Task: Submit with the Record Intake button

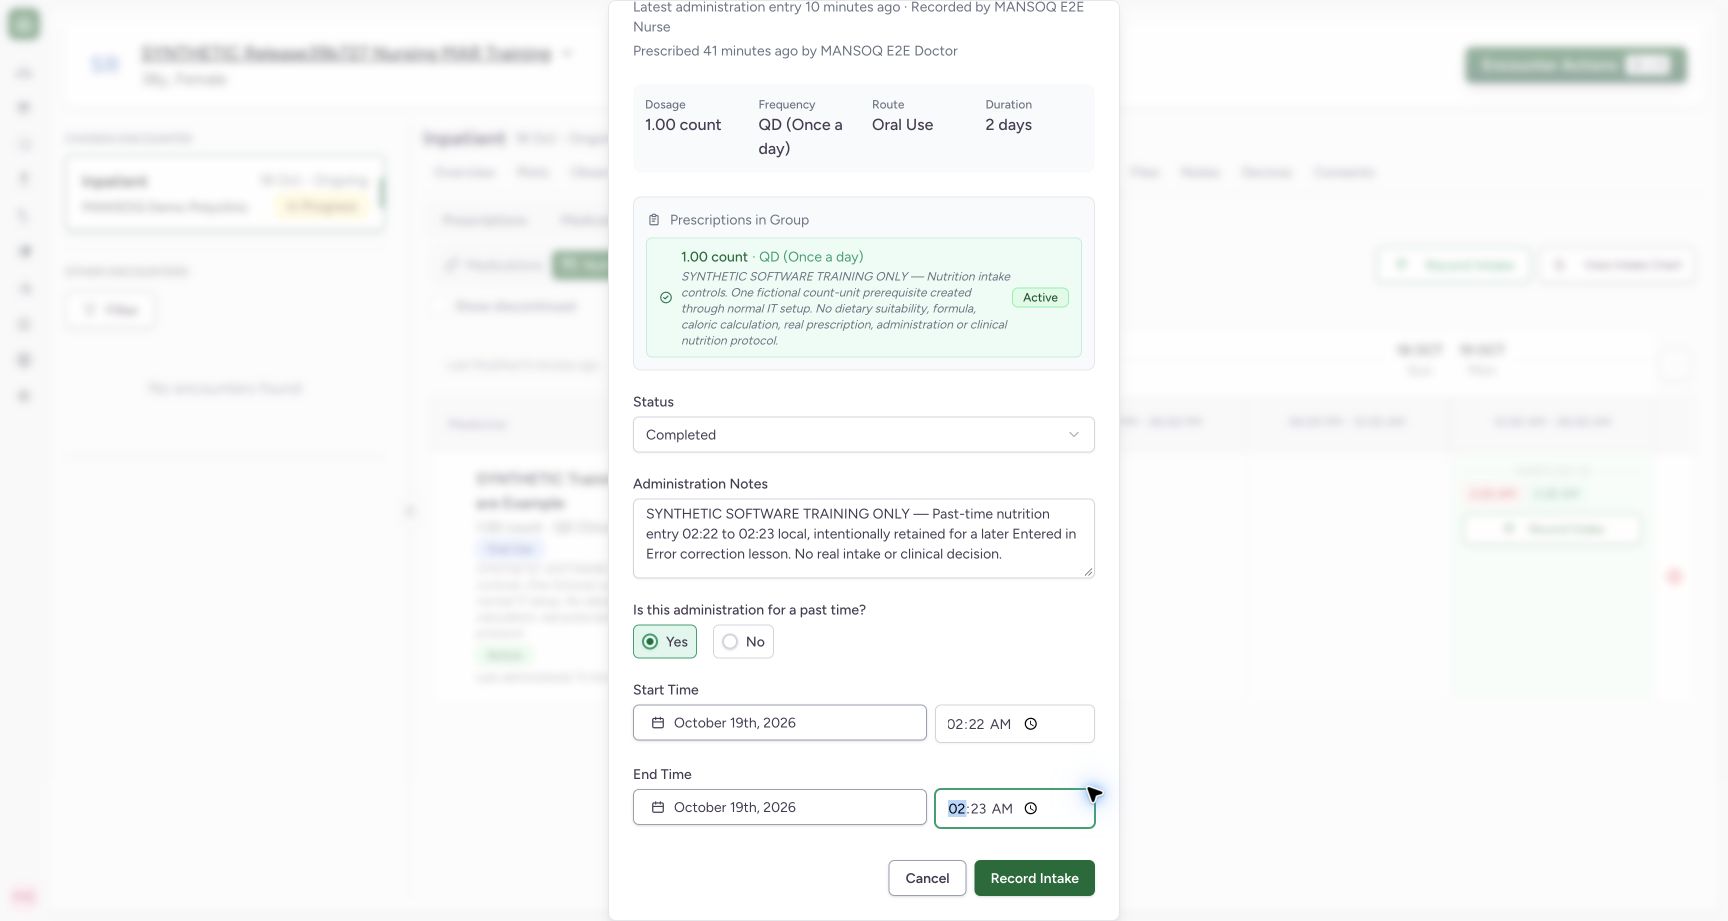Action: (1034, 878)
